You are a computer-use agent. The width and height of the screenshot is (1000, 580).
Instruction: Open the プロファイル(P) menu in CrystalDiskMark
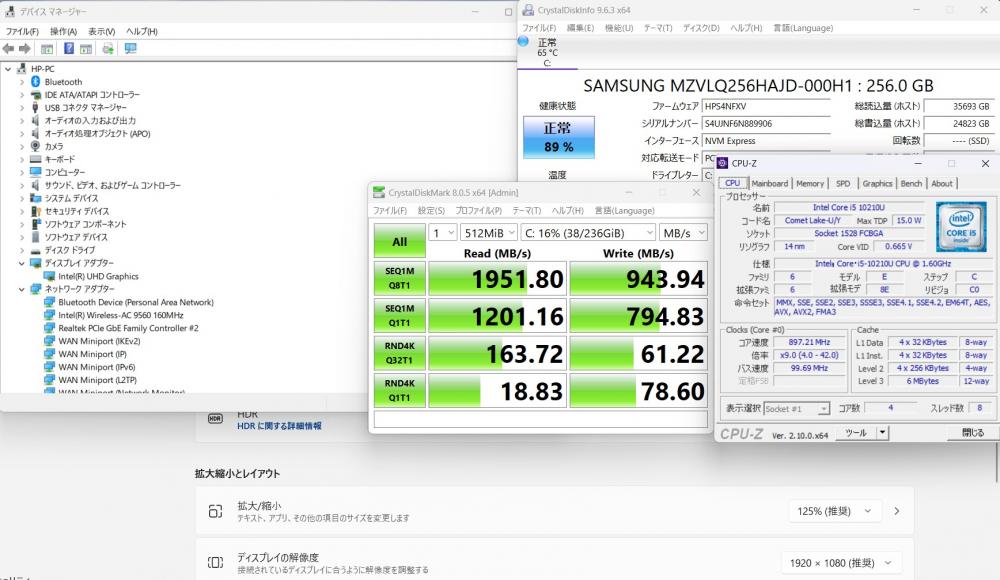click(478, 211)
